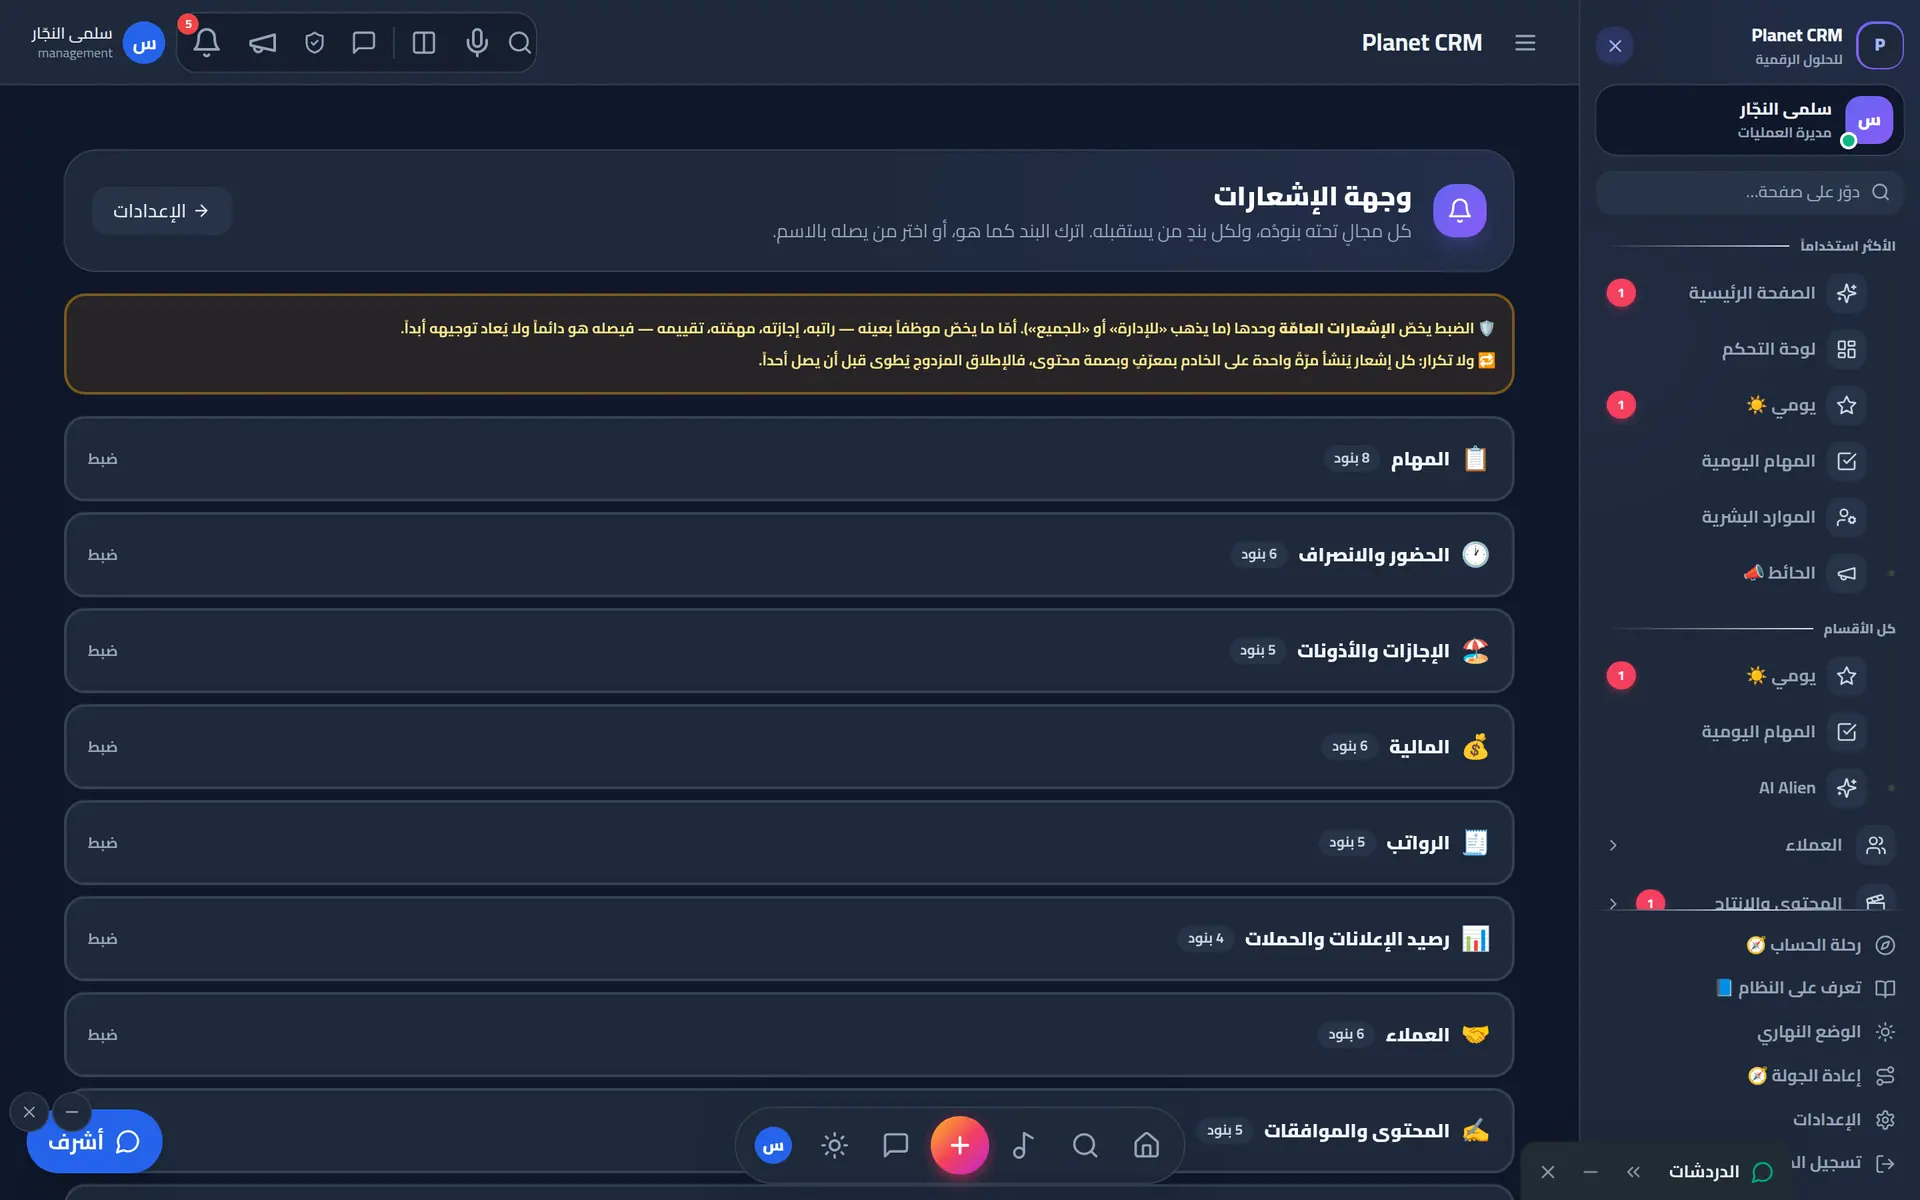Expand chats panel with double chevron icon
The image size is (1920, 1200).
pos(1633,1172)
